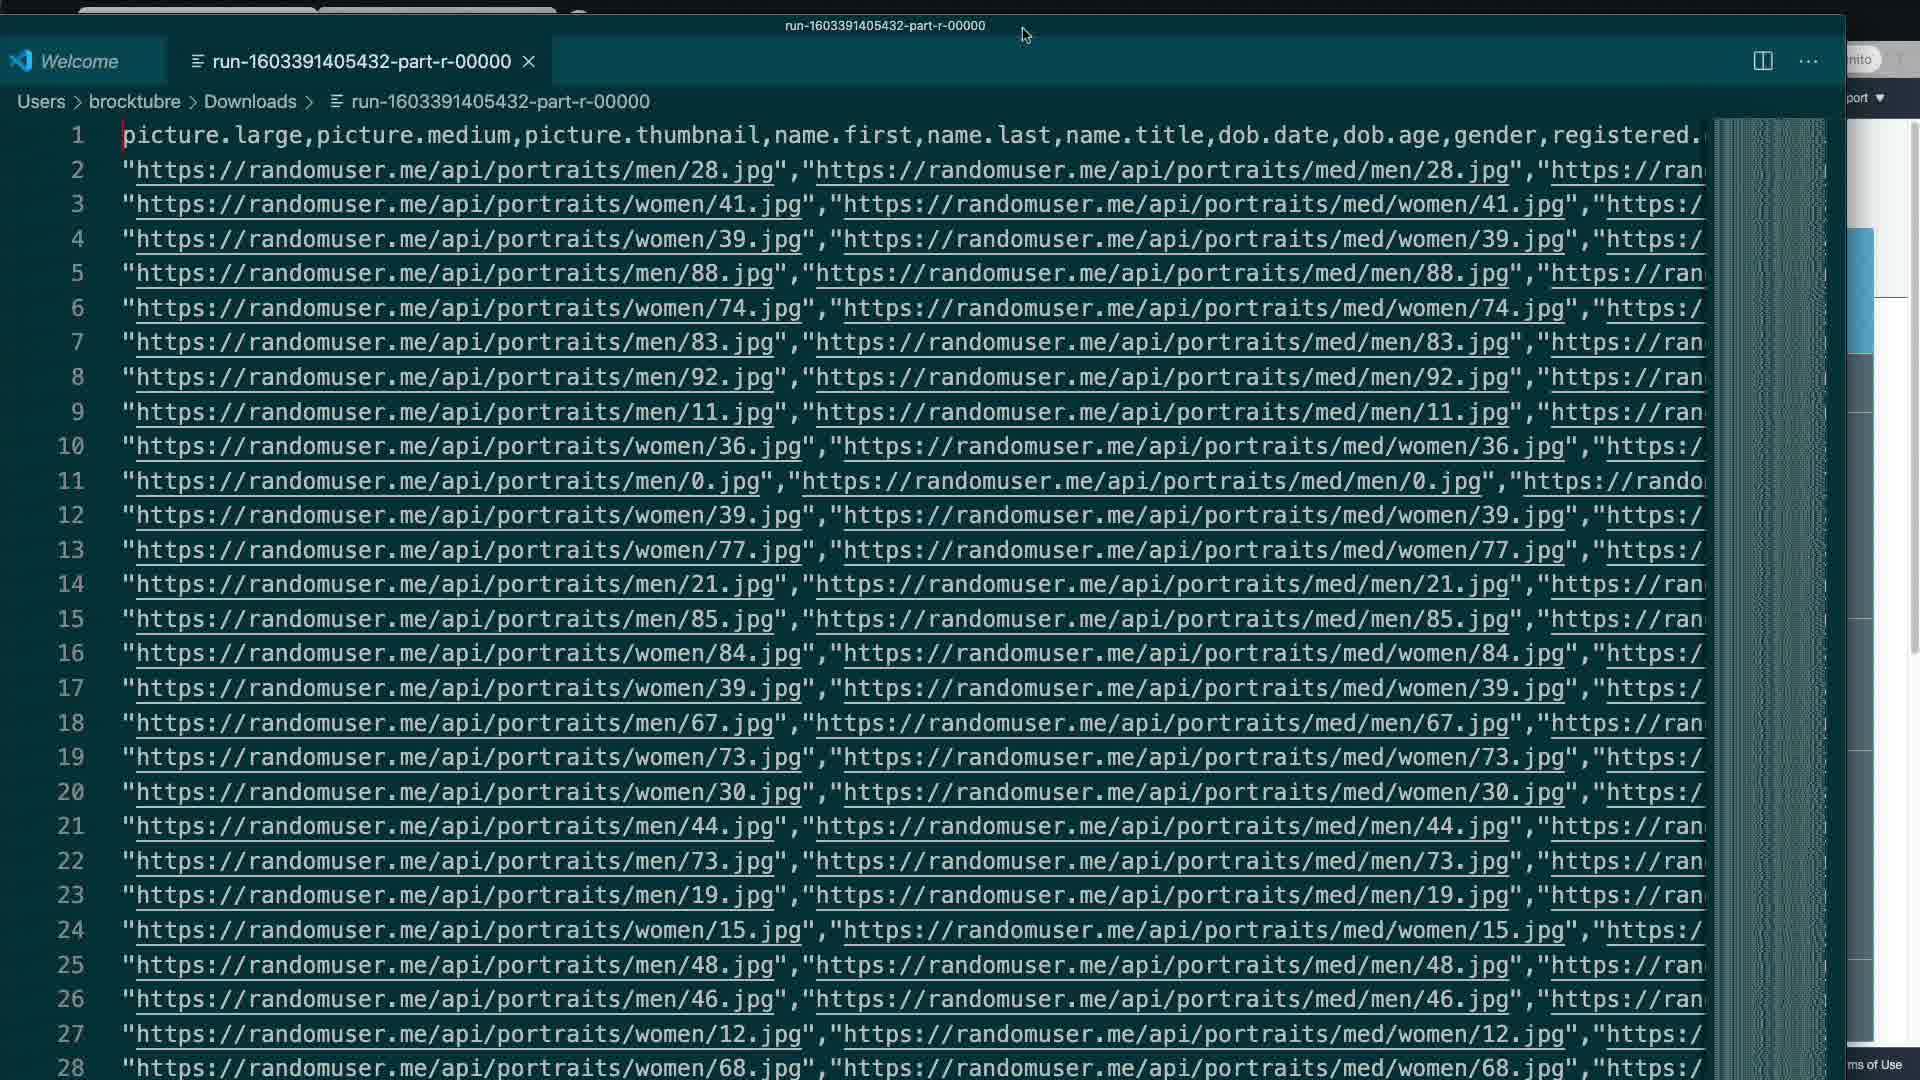
Task: Click the file name breadcrumb after Downloads
Action: coord(500,101)
